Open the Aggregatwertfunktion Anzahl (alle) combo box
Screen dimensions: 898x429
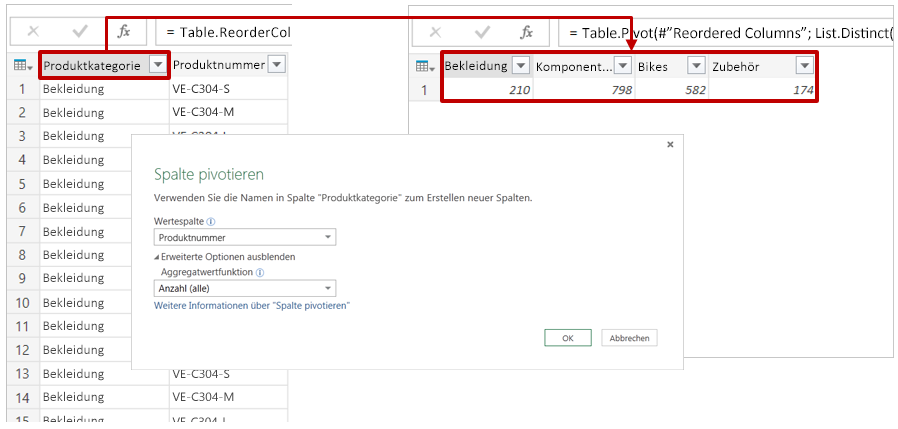pos(245,288)
